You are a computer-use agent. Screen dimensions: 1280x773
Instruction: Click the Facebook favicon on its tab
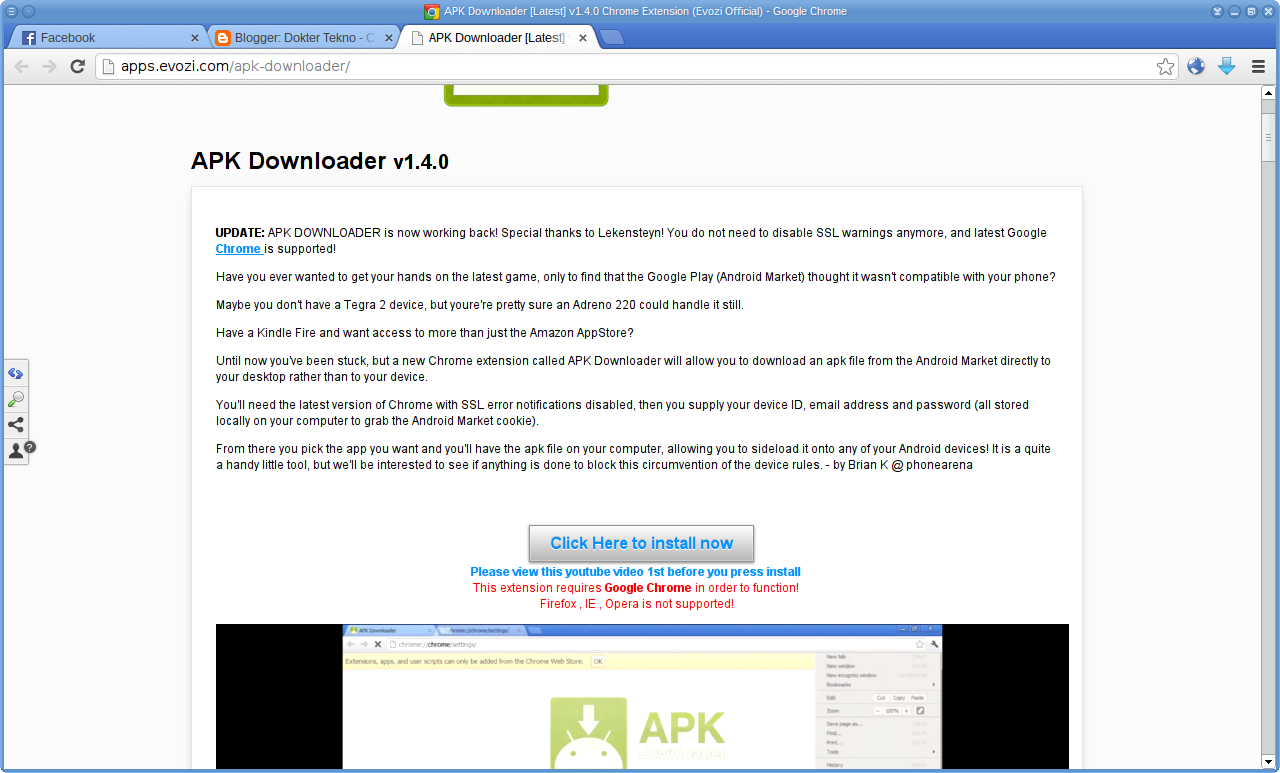(29, 38)
